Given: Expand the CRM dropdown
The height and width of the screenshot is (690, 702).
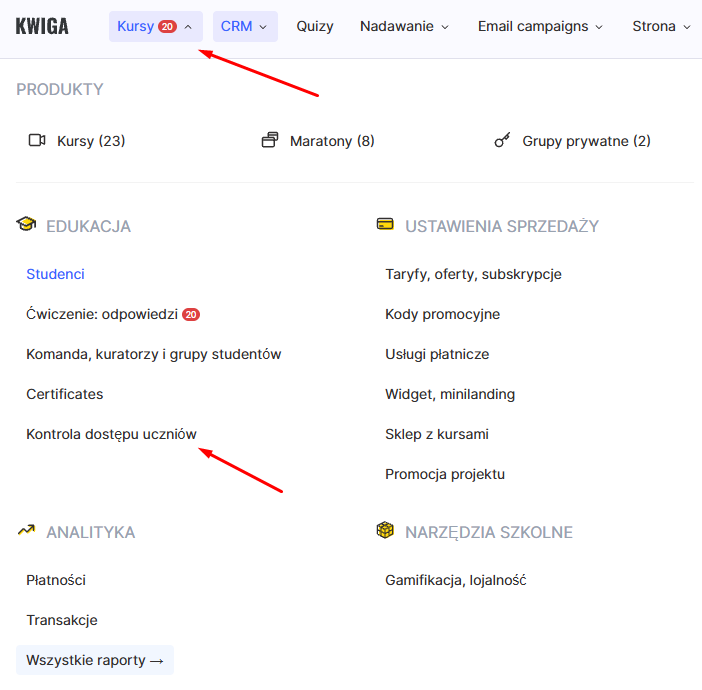Looking at the screenshot, I should (x=244, y=26).
